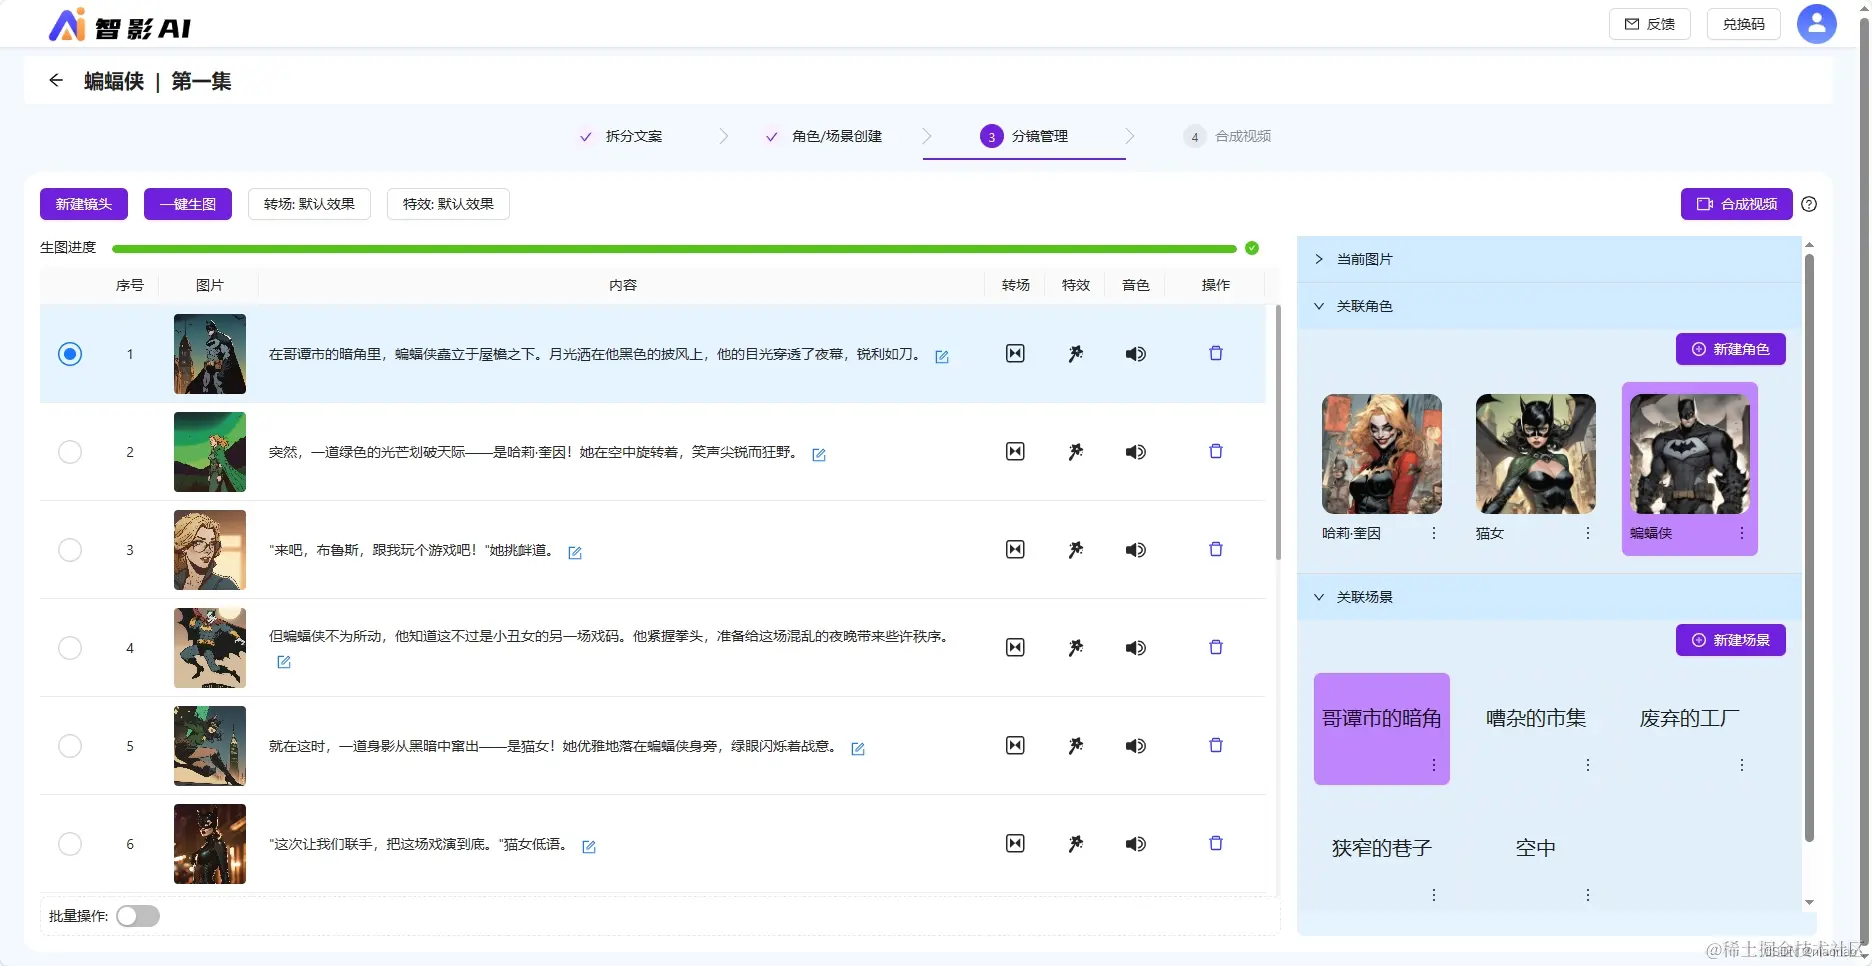Image resolution: width=1872 pixels, height=966 pixels.
Task: Open special effects for row 1
Action: pos(1076,353)
